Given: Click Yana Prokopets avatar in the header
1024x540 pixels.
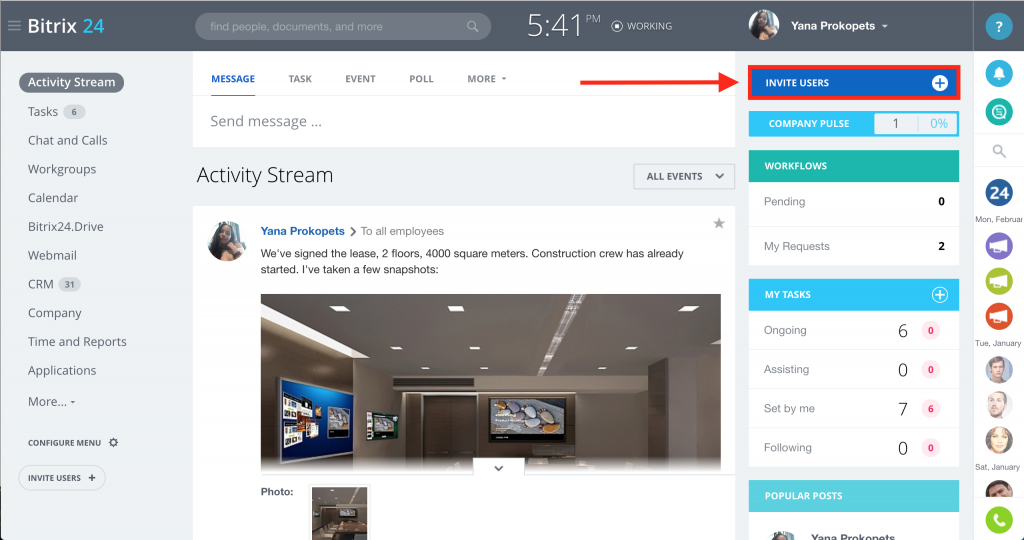Looking at the screenshot, I should click(x=763, y=25).
